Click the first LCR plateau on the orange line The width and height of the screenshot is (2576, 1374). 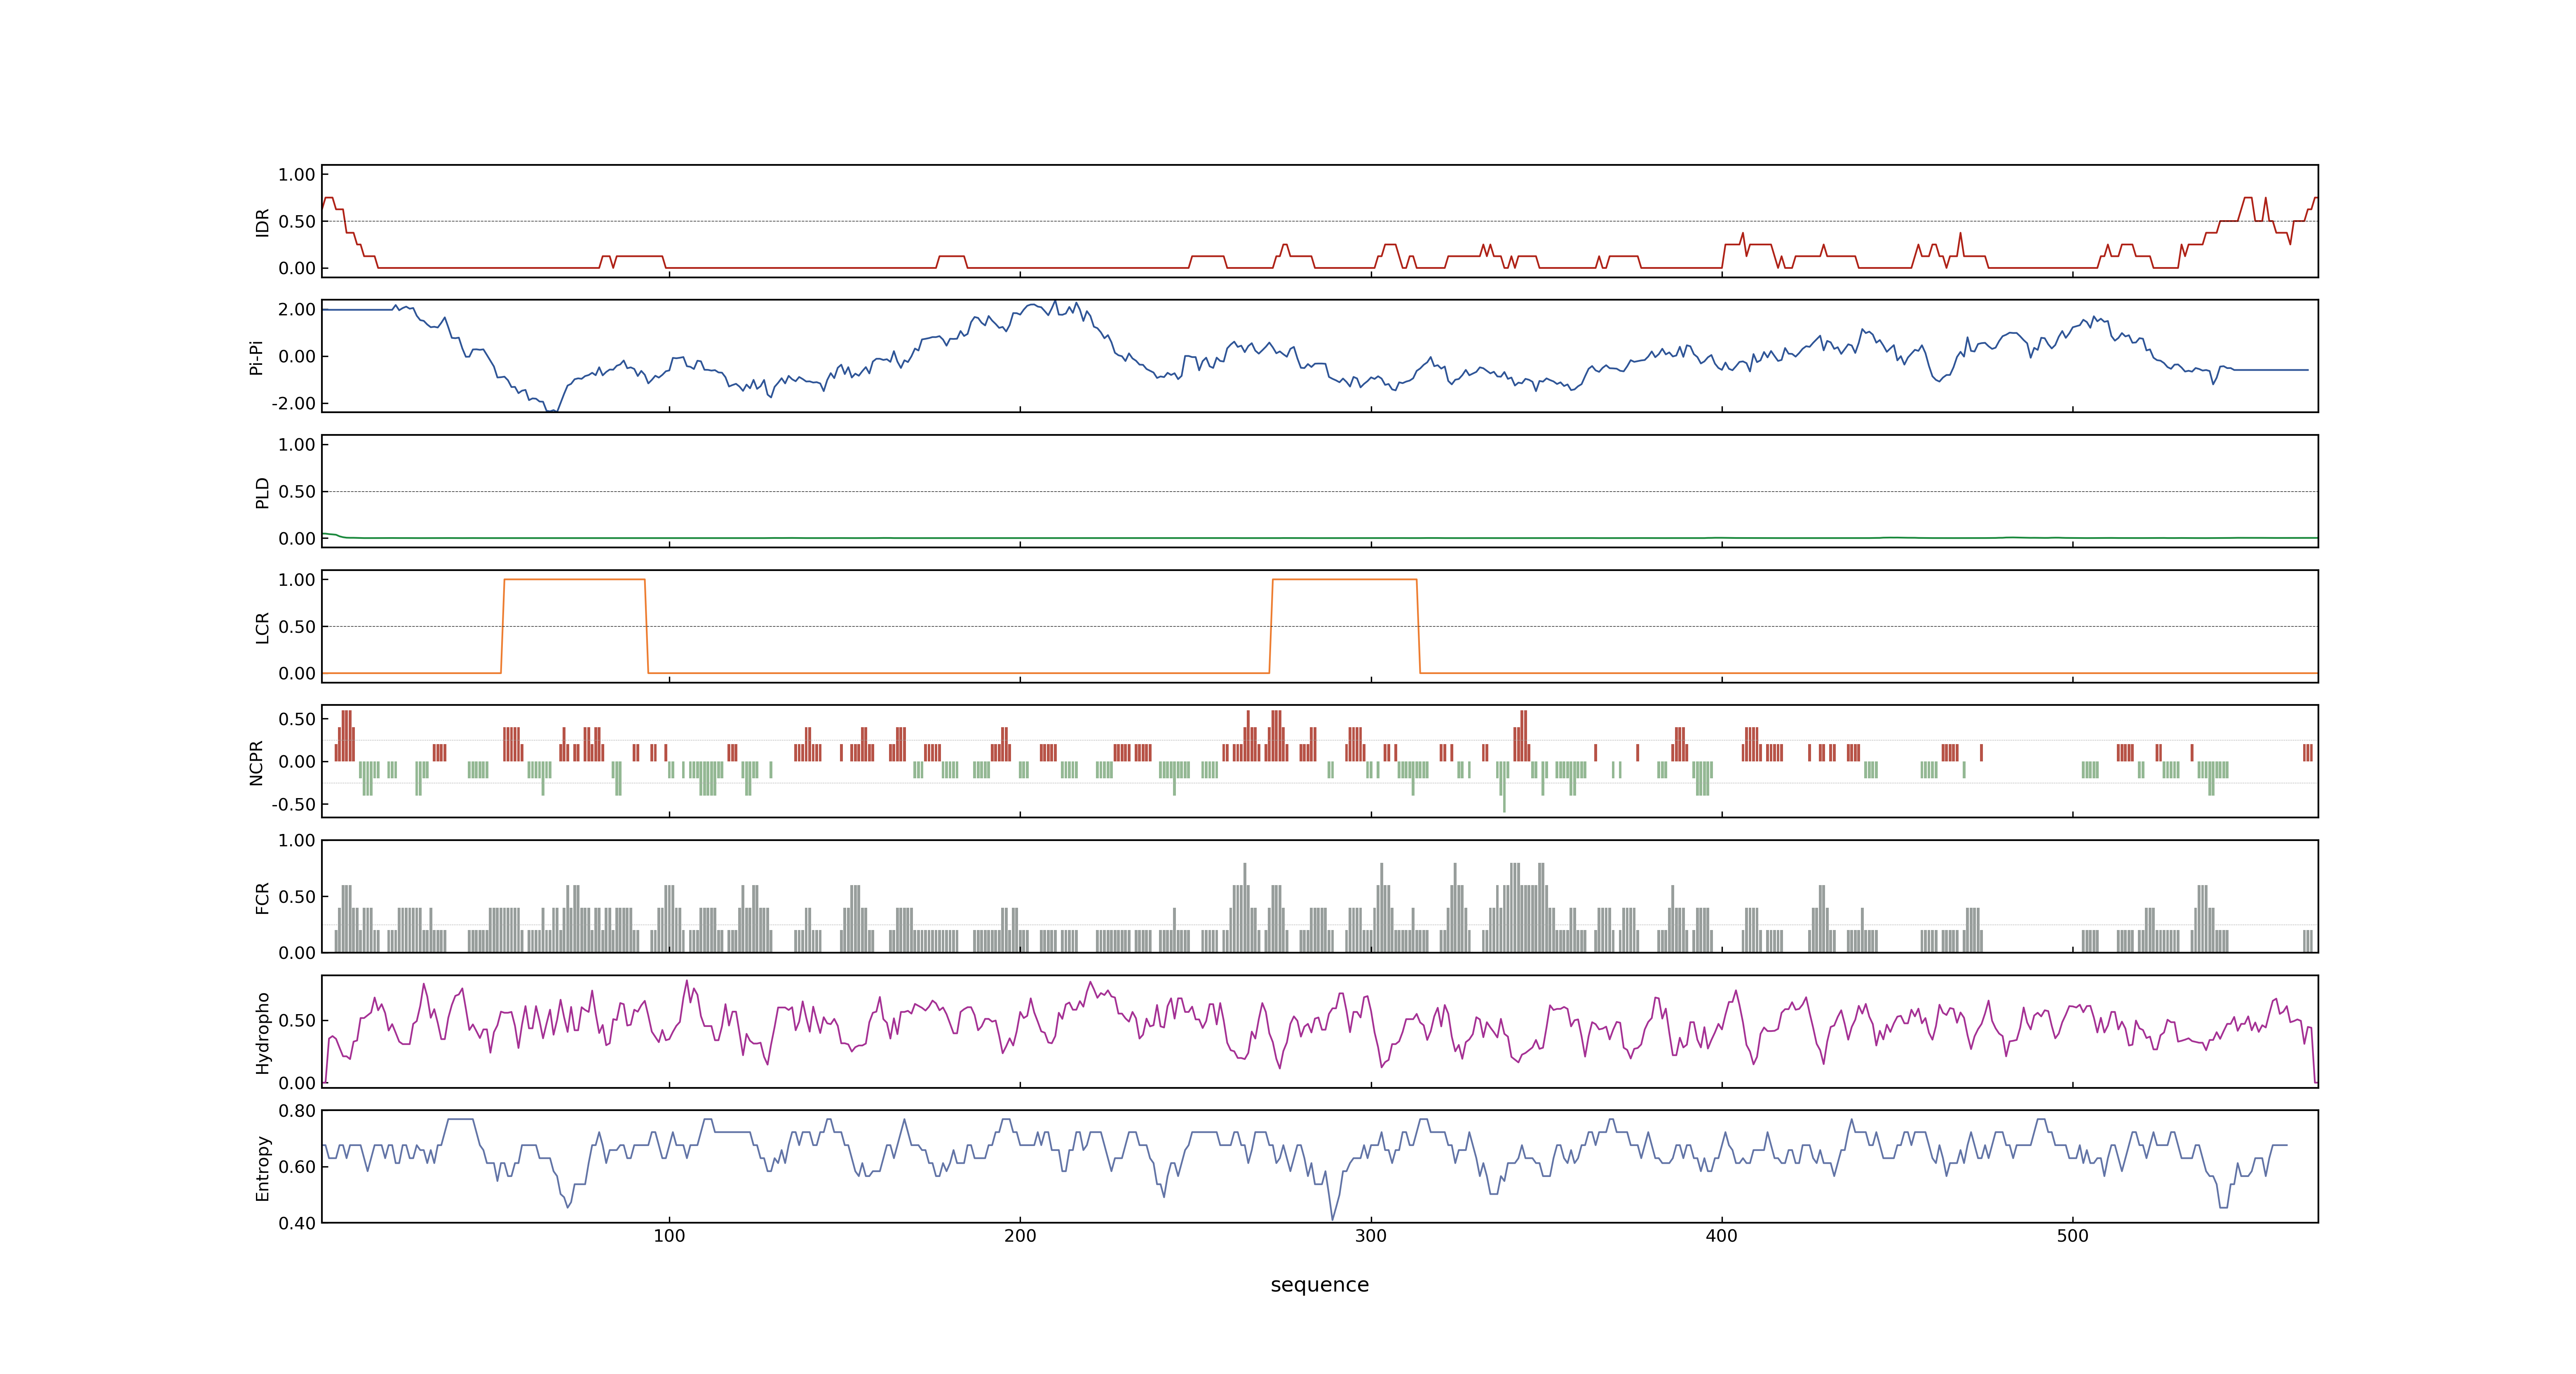pos(574,579)
